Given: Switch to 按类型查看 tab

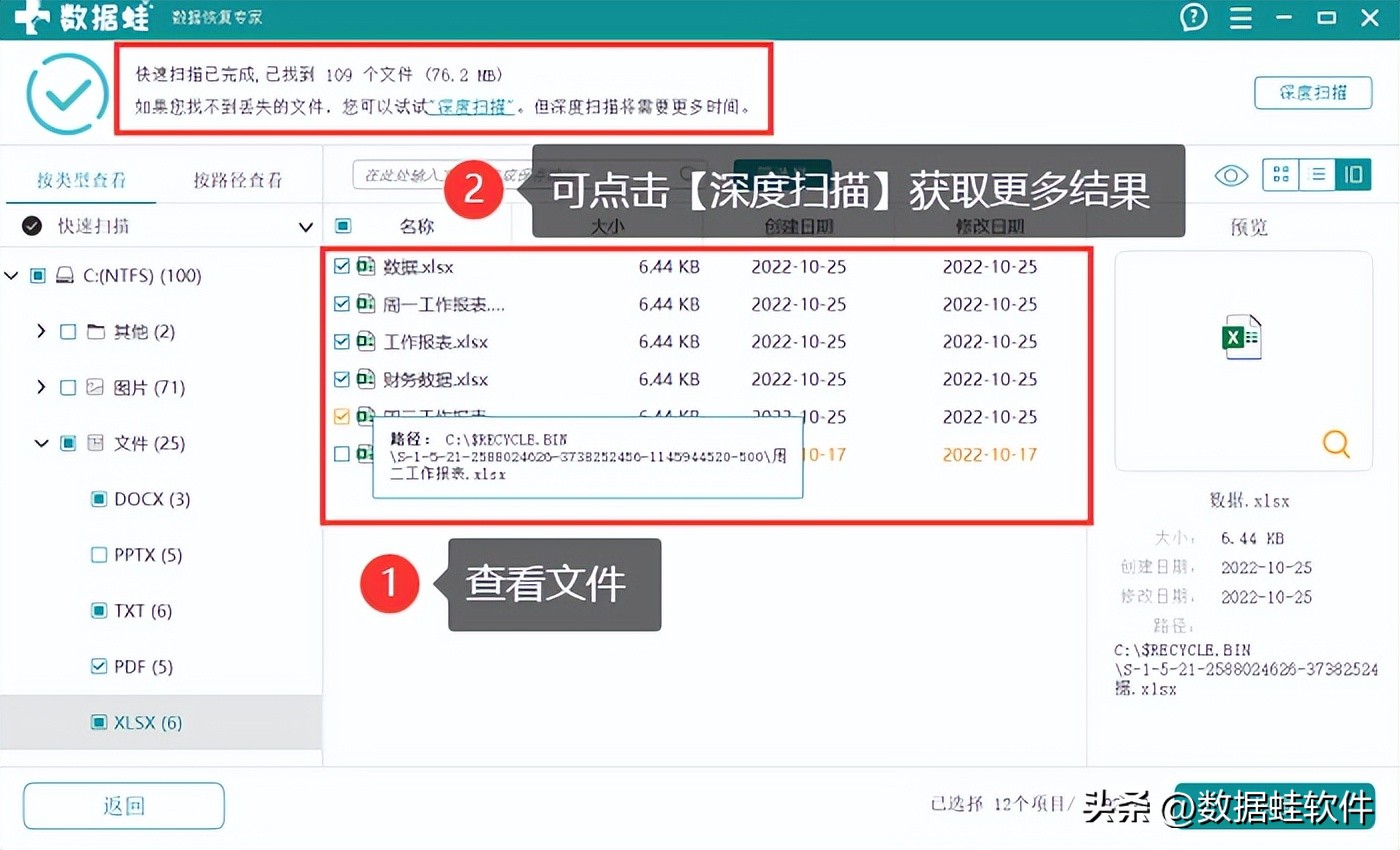Looking at the screenshot, I should click(x=82, y=180).
